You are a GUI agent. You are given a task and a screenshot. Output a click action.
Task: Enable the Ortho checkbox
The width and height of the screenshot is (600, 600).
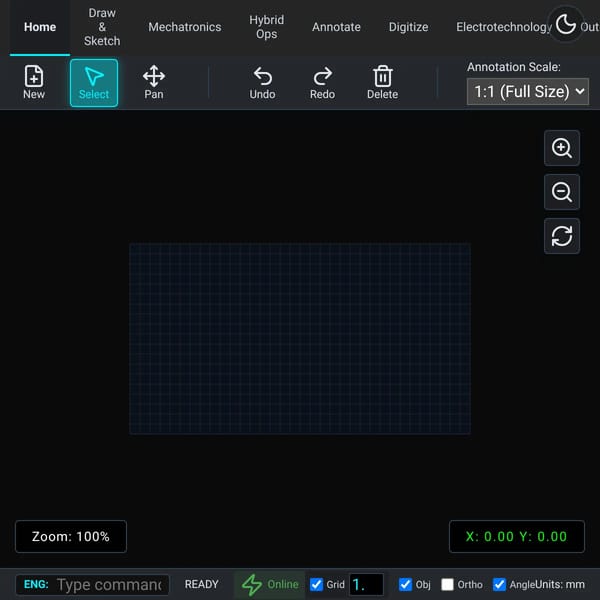pos(447,584)
